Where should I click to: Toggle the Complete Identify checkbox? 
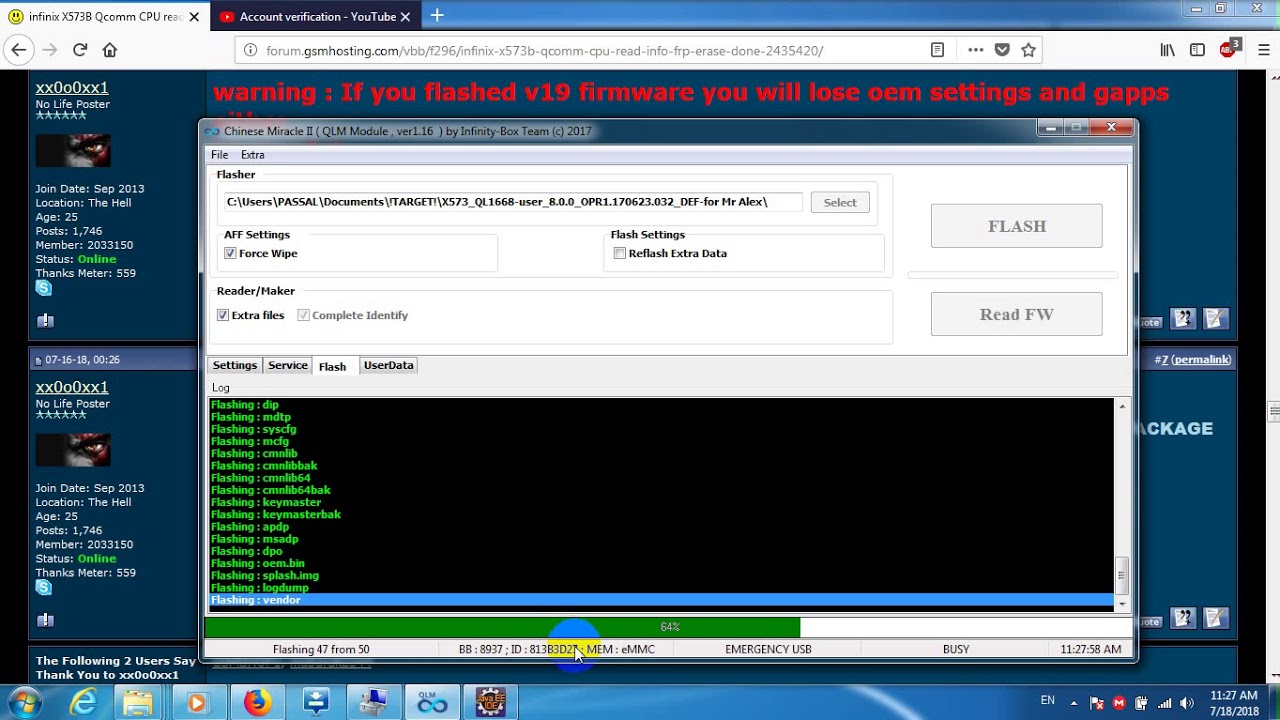pos(303,315)
